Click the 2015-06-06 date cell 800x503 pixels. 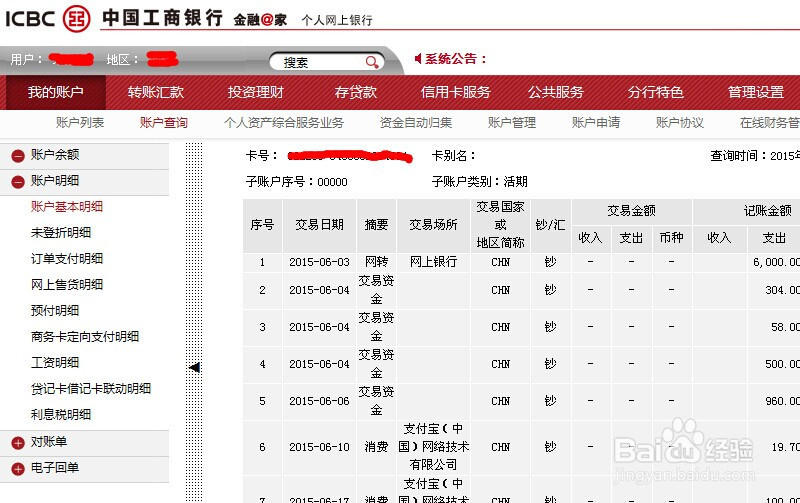pos(319,401)
